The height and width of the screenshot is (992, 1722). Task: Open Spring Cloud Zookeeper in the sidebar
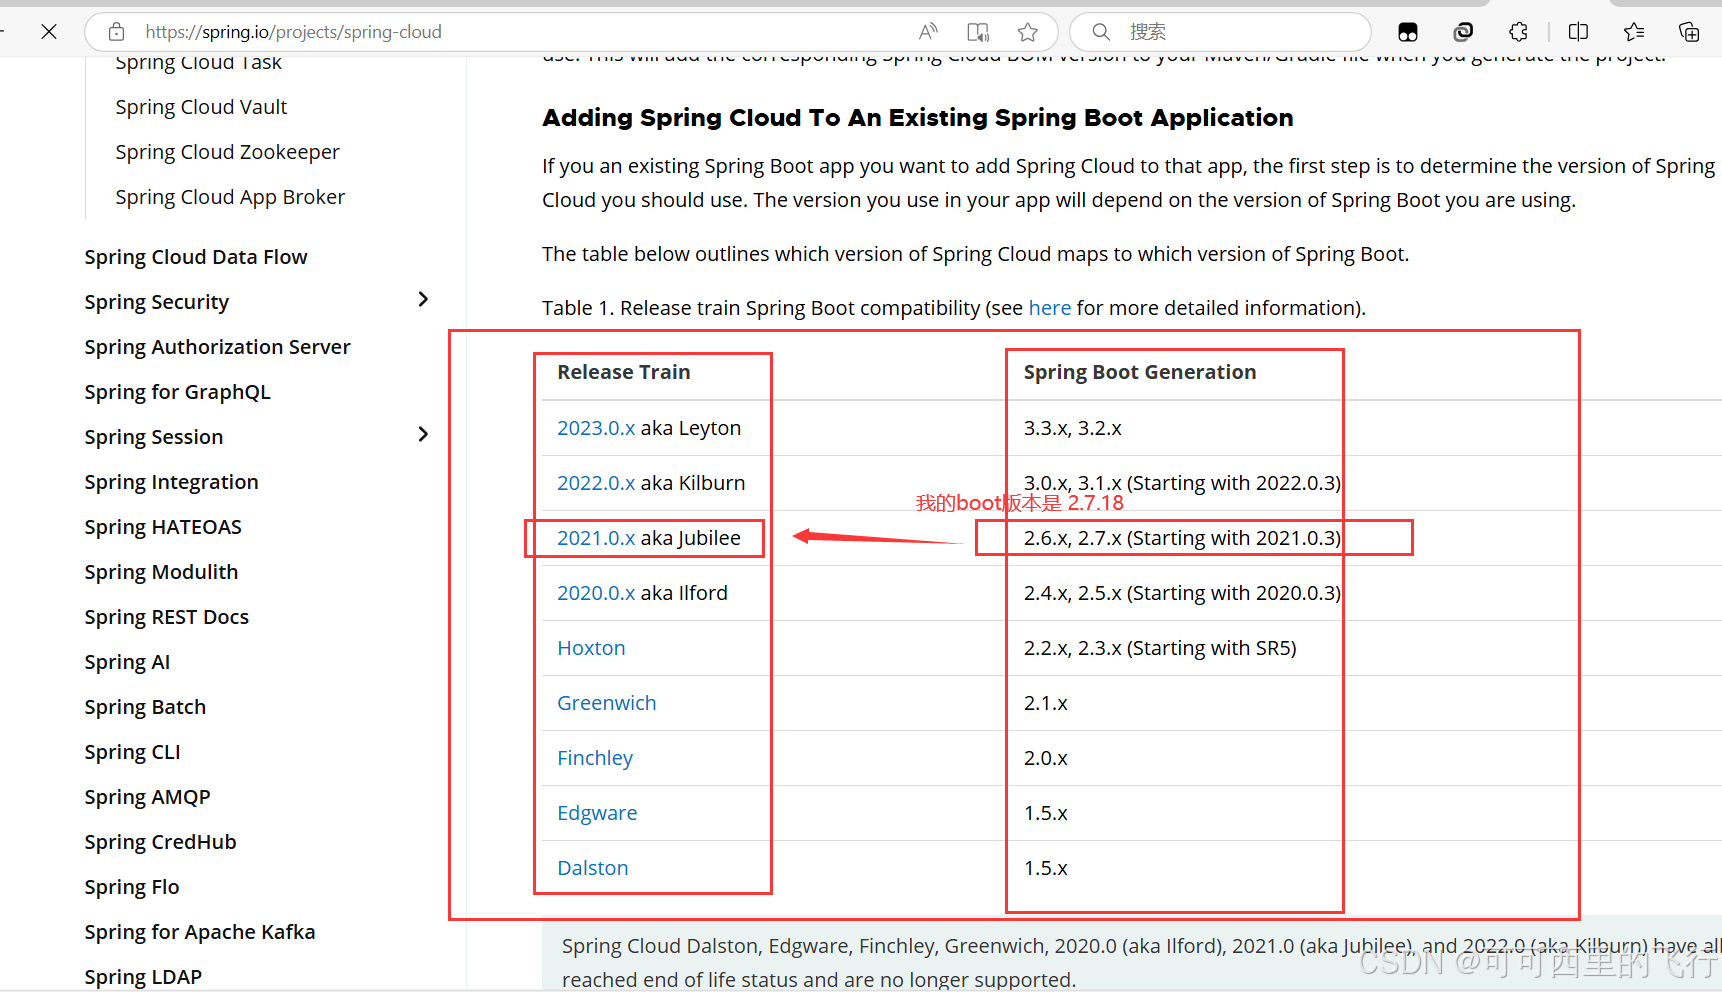tap(227, 152)
